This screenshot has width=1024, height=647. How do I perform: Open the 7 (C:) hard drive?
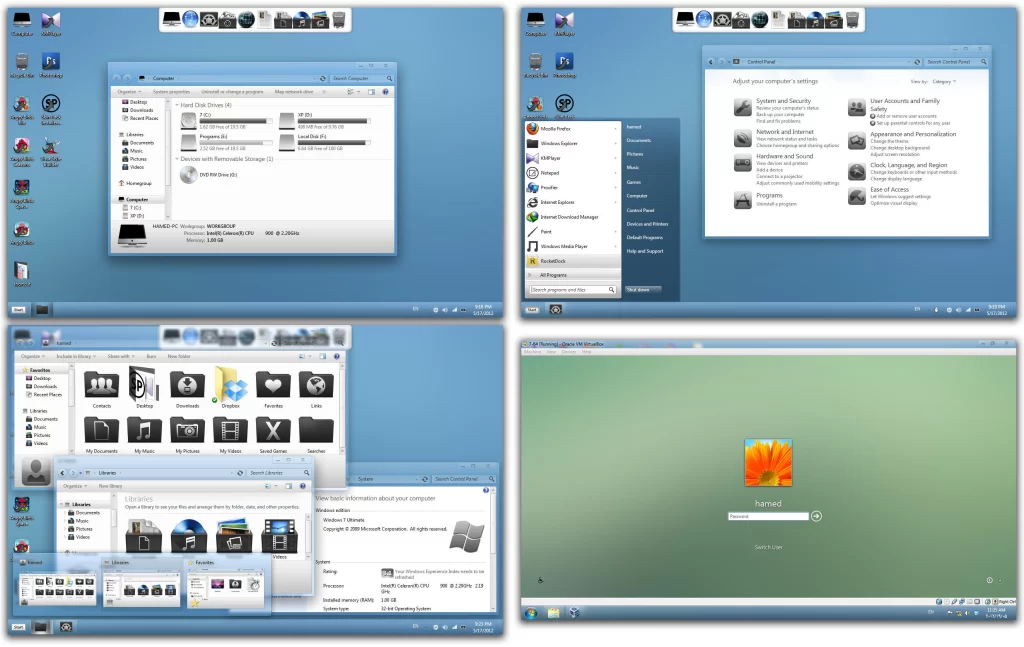(x=189, y=121)
